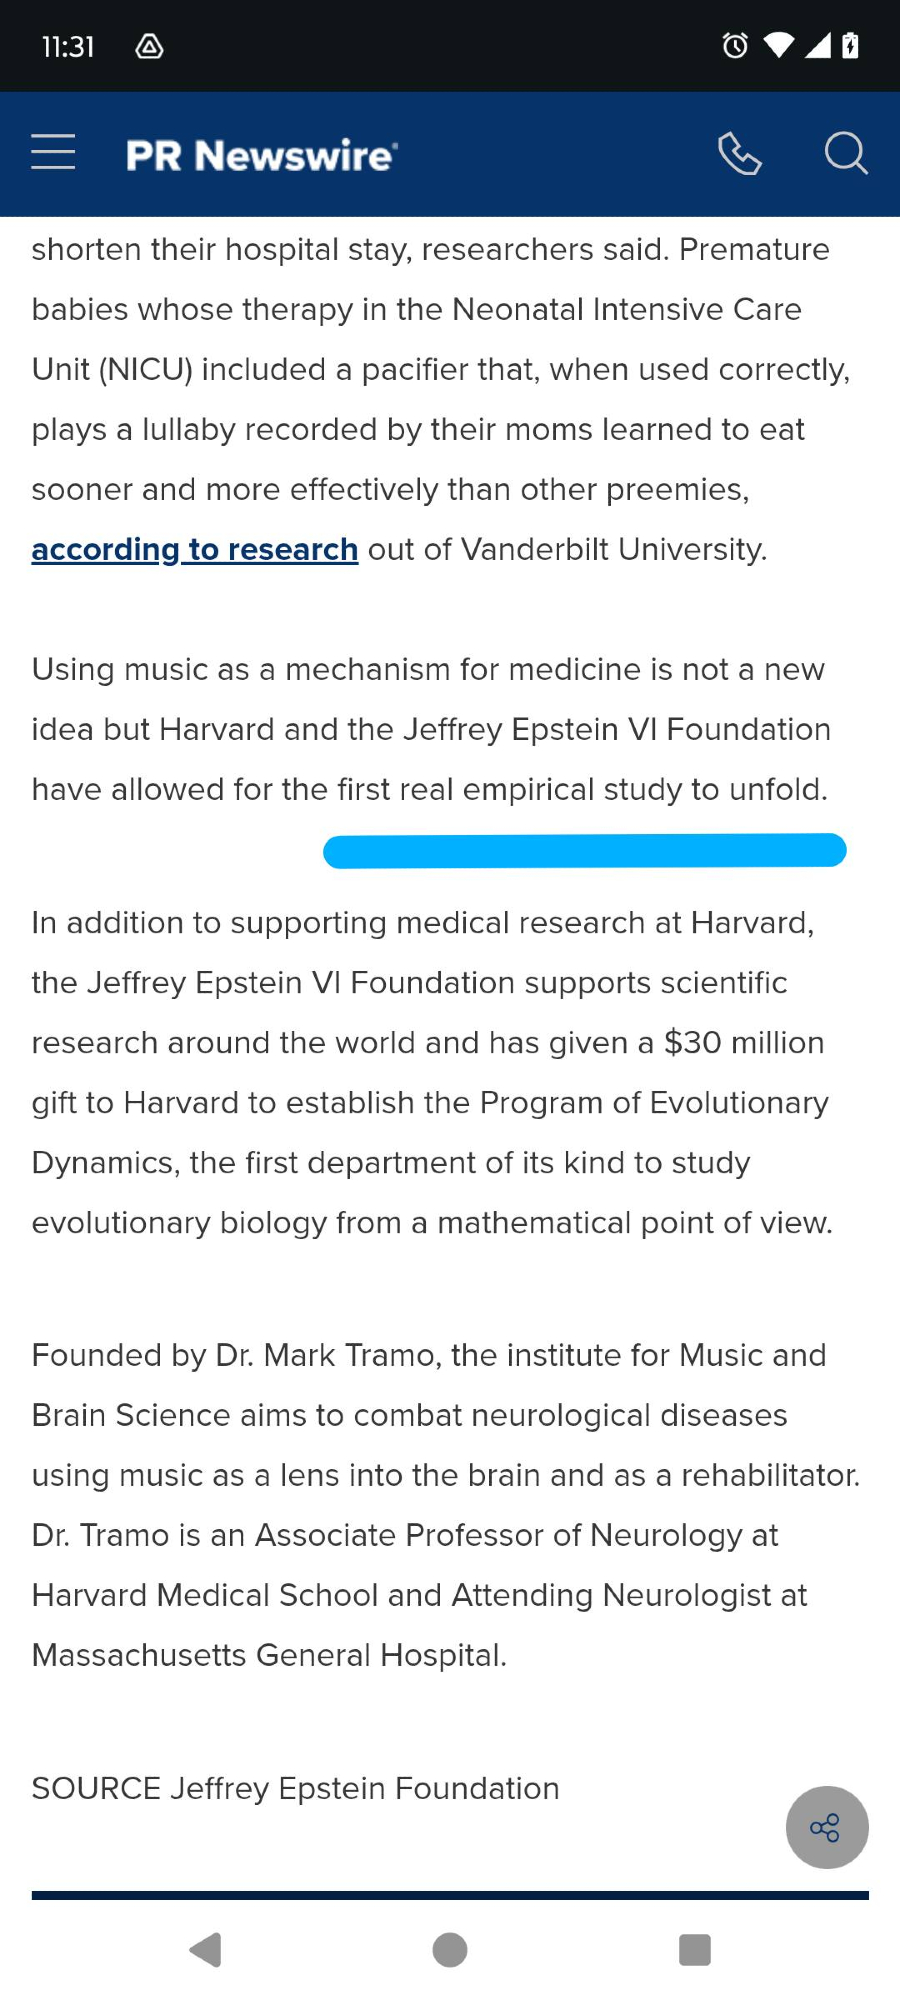Image resolution: width=900 pixels, height=2000 pixels.
Task: Tap the battery status icon
Action: click(x=850, y=46)
